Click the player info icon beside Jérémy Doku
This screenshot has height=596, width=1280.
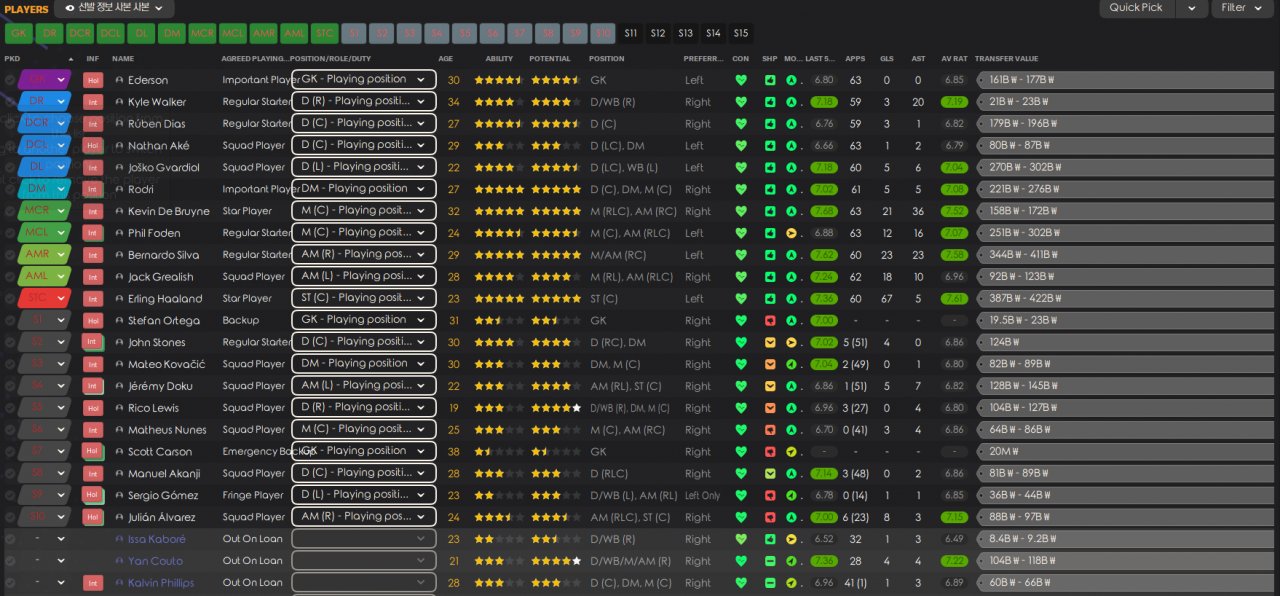click(119, 386)
